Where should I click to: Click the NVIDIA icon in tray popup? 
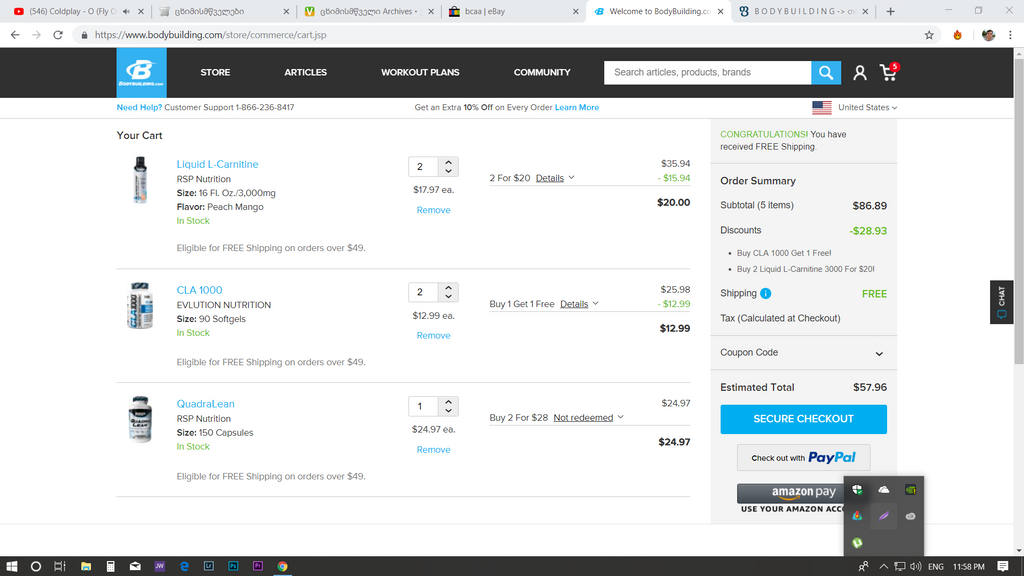[x=910, y=490]
